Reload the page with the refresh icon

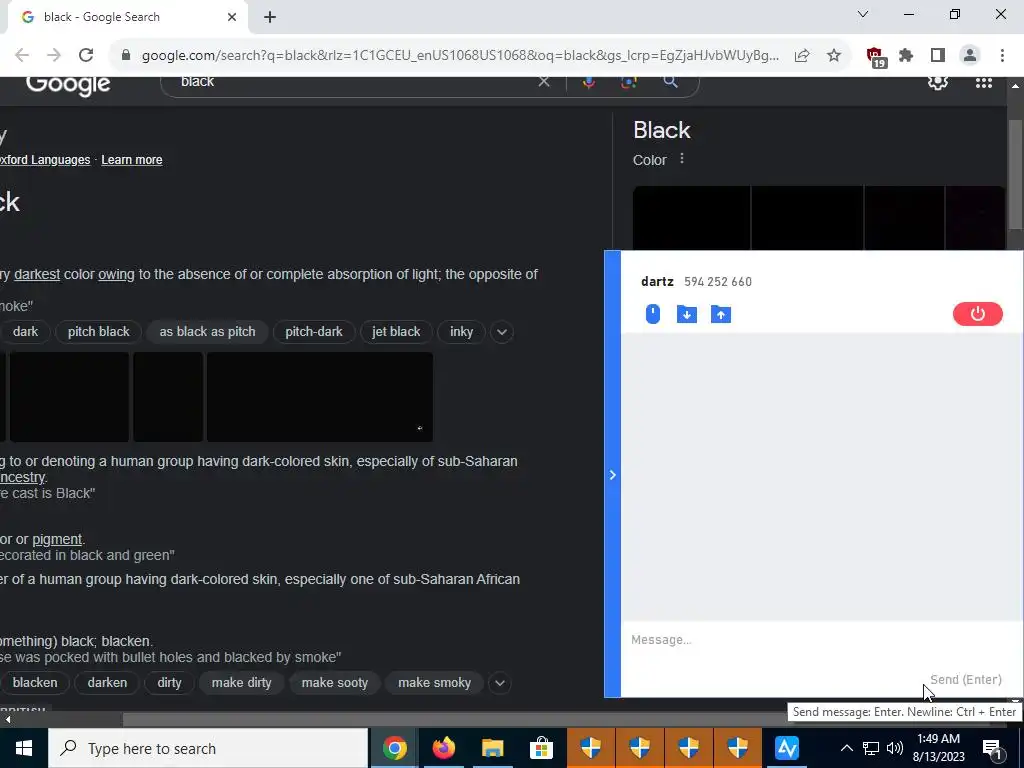tap(86, 56)
